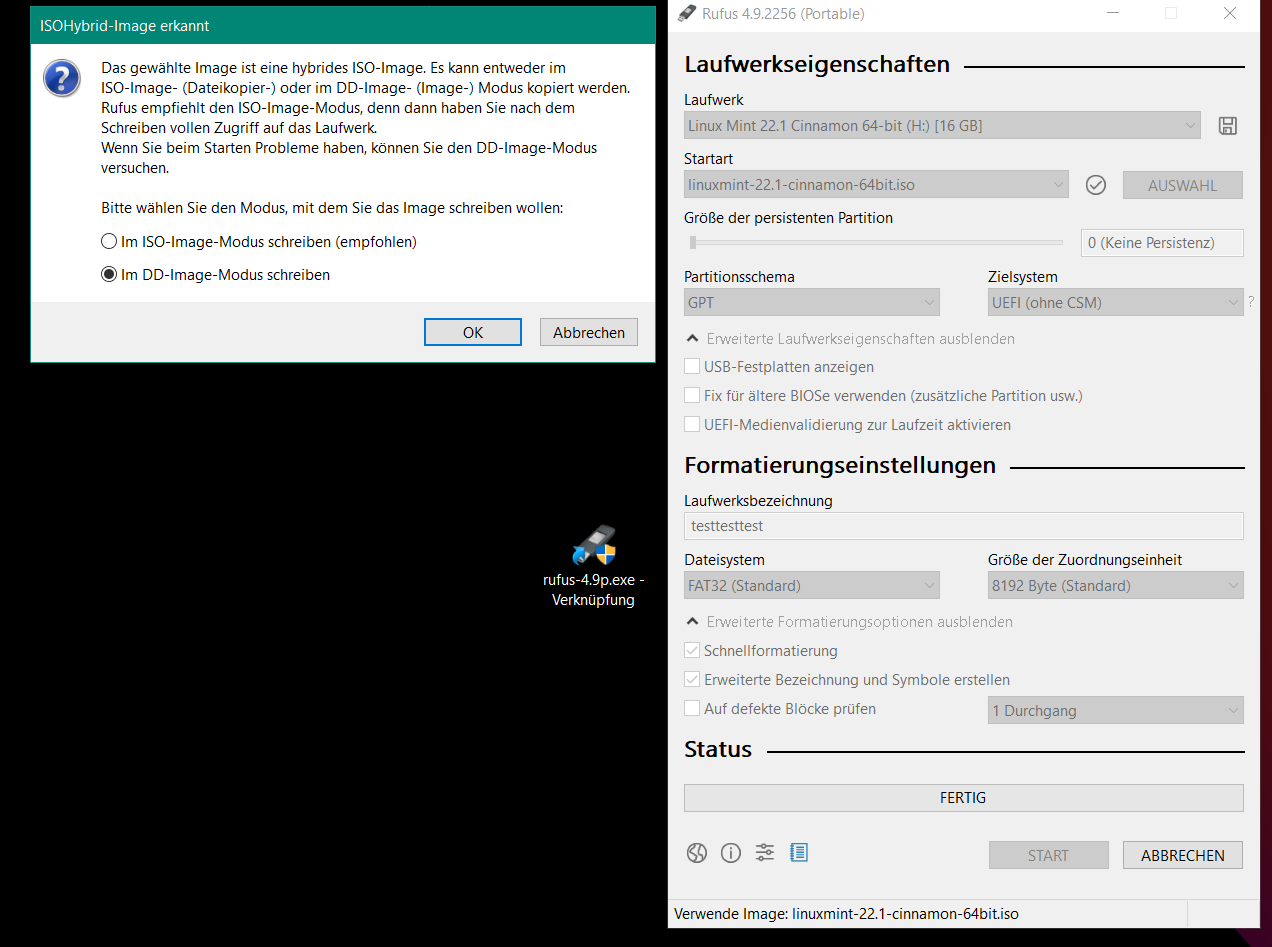
Task: Click the 'Laufwerkseigenschaften' heading
Action: [x=817, y=64]
